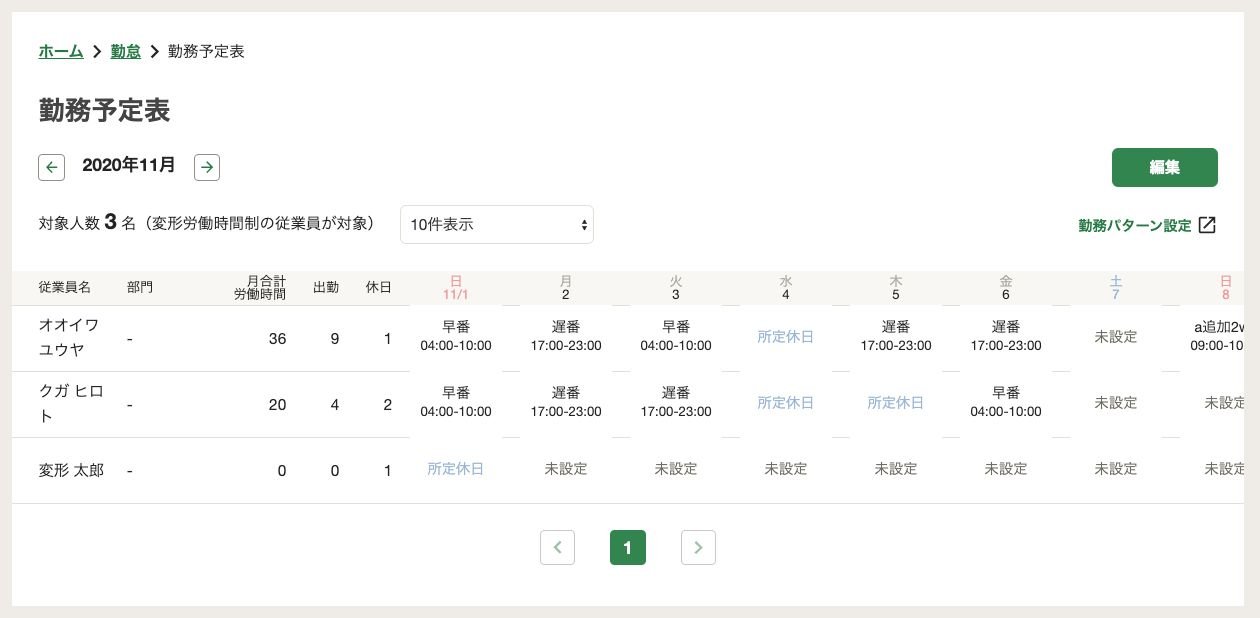Screen dimensions: 1260x618
Task: Open 勤怠 breadcrumb link
Action: (126, 51)
